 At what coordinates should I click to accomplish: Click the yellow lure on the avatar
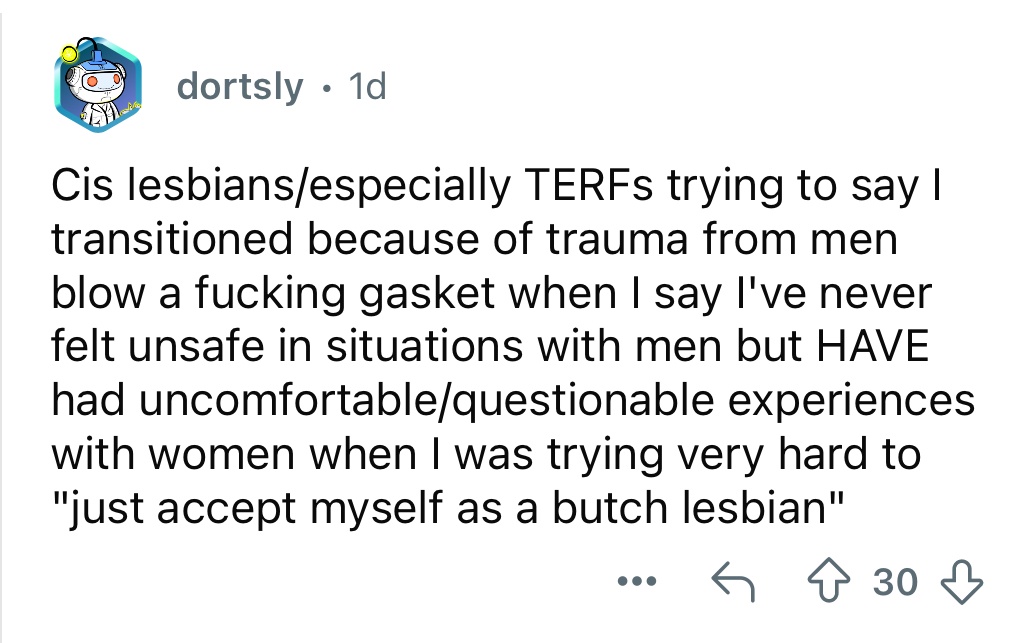click(68, 54)
